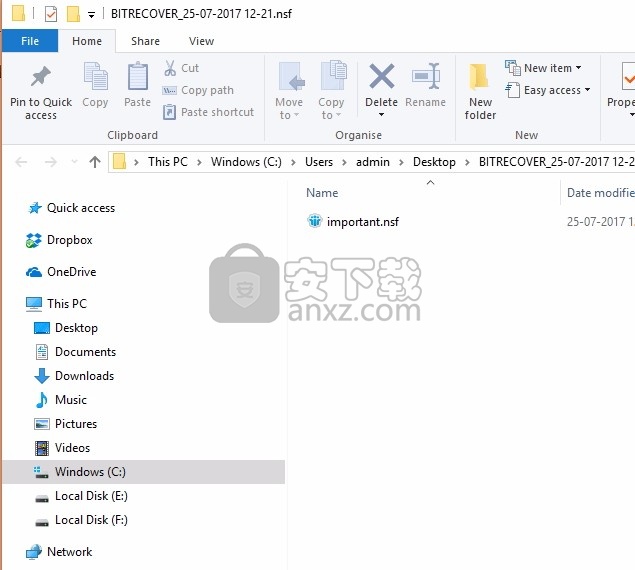The width and height of the screenshot is (635, 570).
Task: Select Windows (C:) in the address bar
Action: (x=246, y=162)
